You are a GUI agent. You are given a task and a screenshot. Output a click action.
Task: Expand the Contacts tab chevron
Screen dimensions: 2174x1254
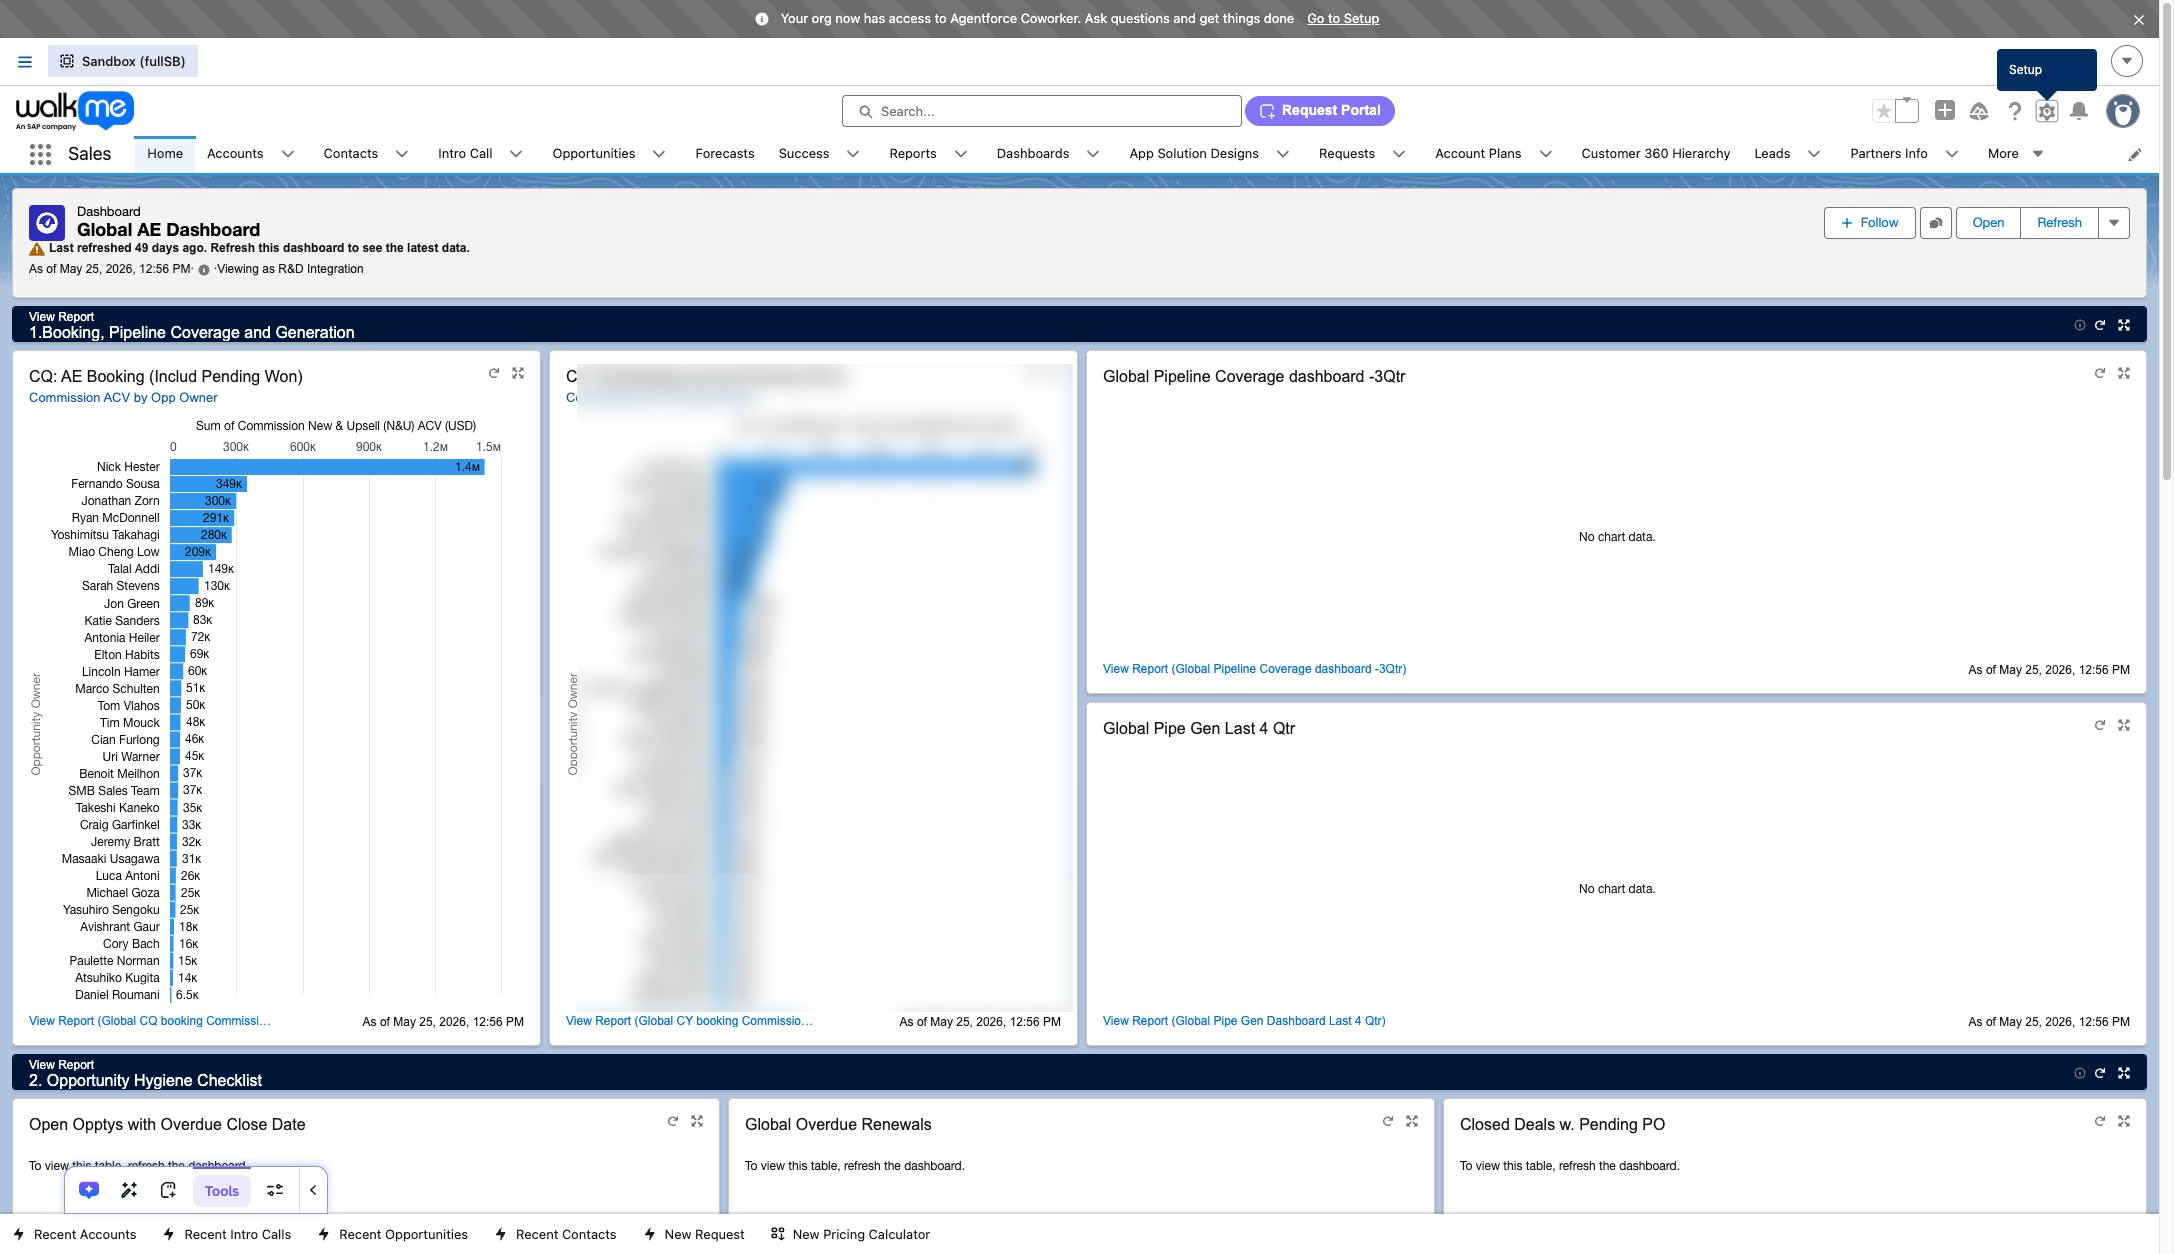402,154
